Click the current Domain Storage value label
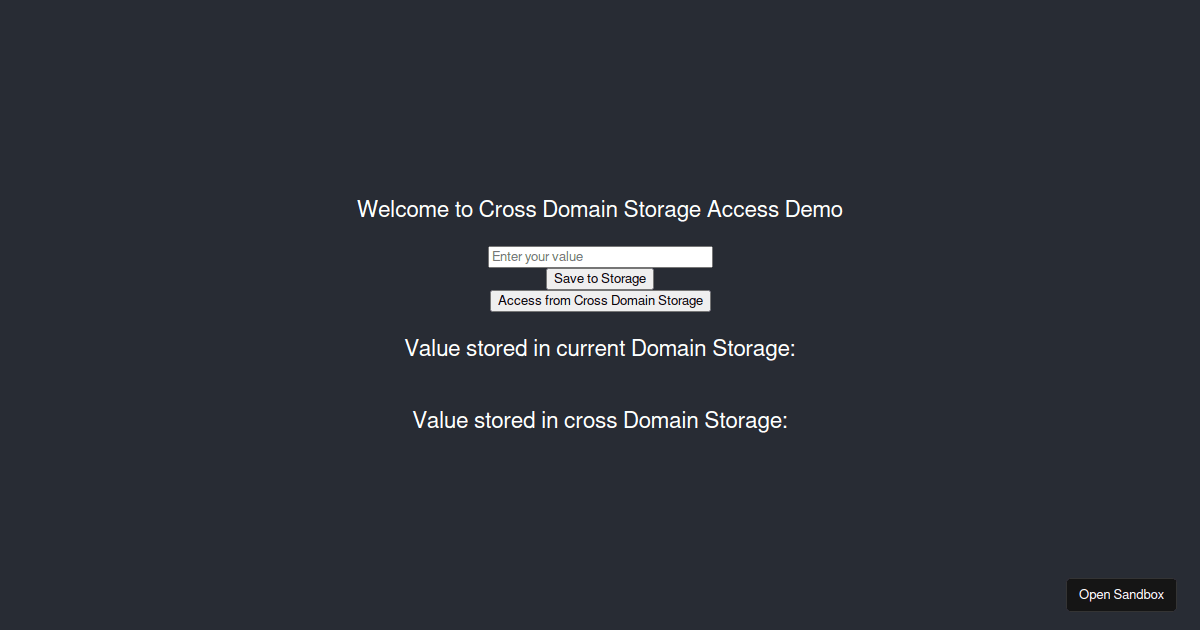Image resolution: width=1200 pixels, height=630 pixels. click(x=599, y=348)
